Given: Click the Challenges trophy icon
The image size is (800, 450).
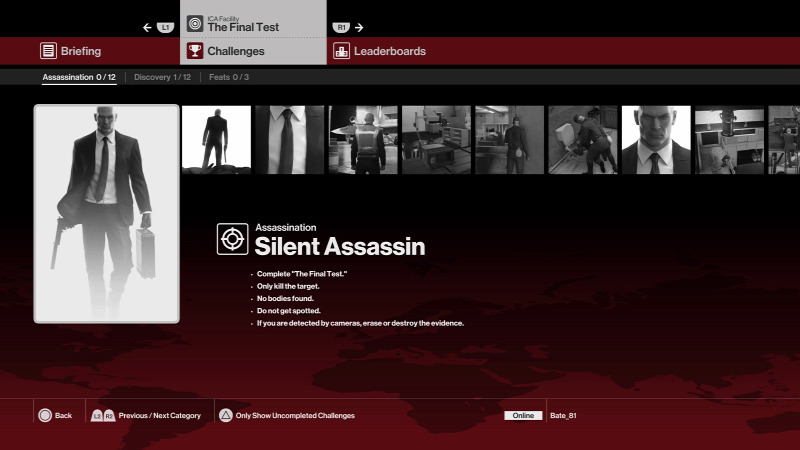Looking at the screenshot, I should click(x=195, y=51).
